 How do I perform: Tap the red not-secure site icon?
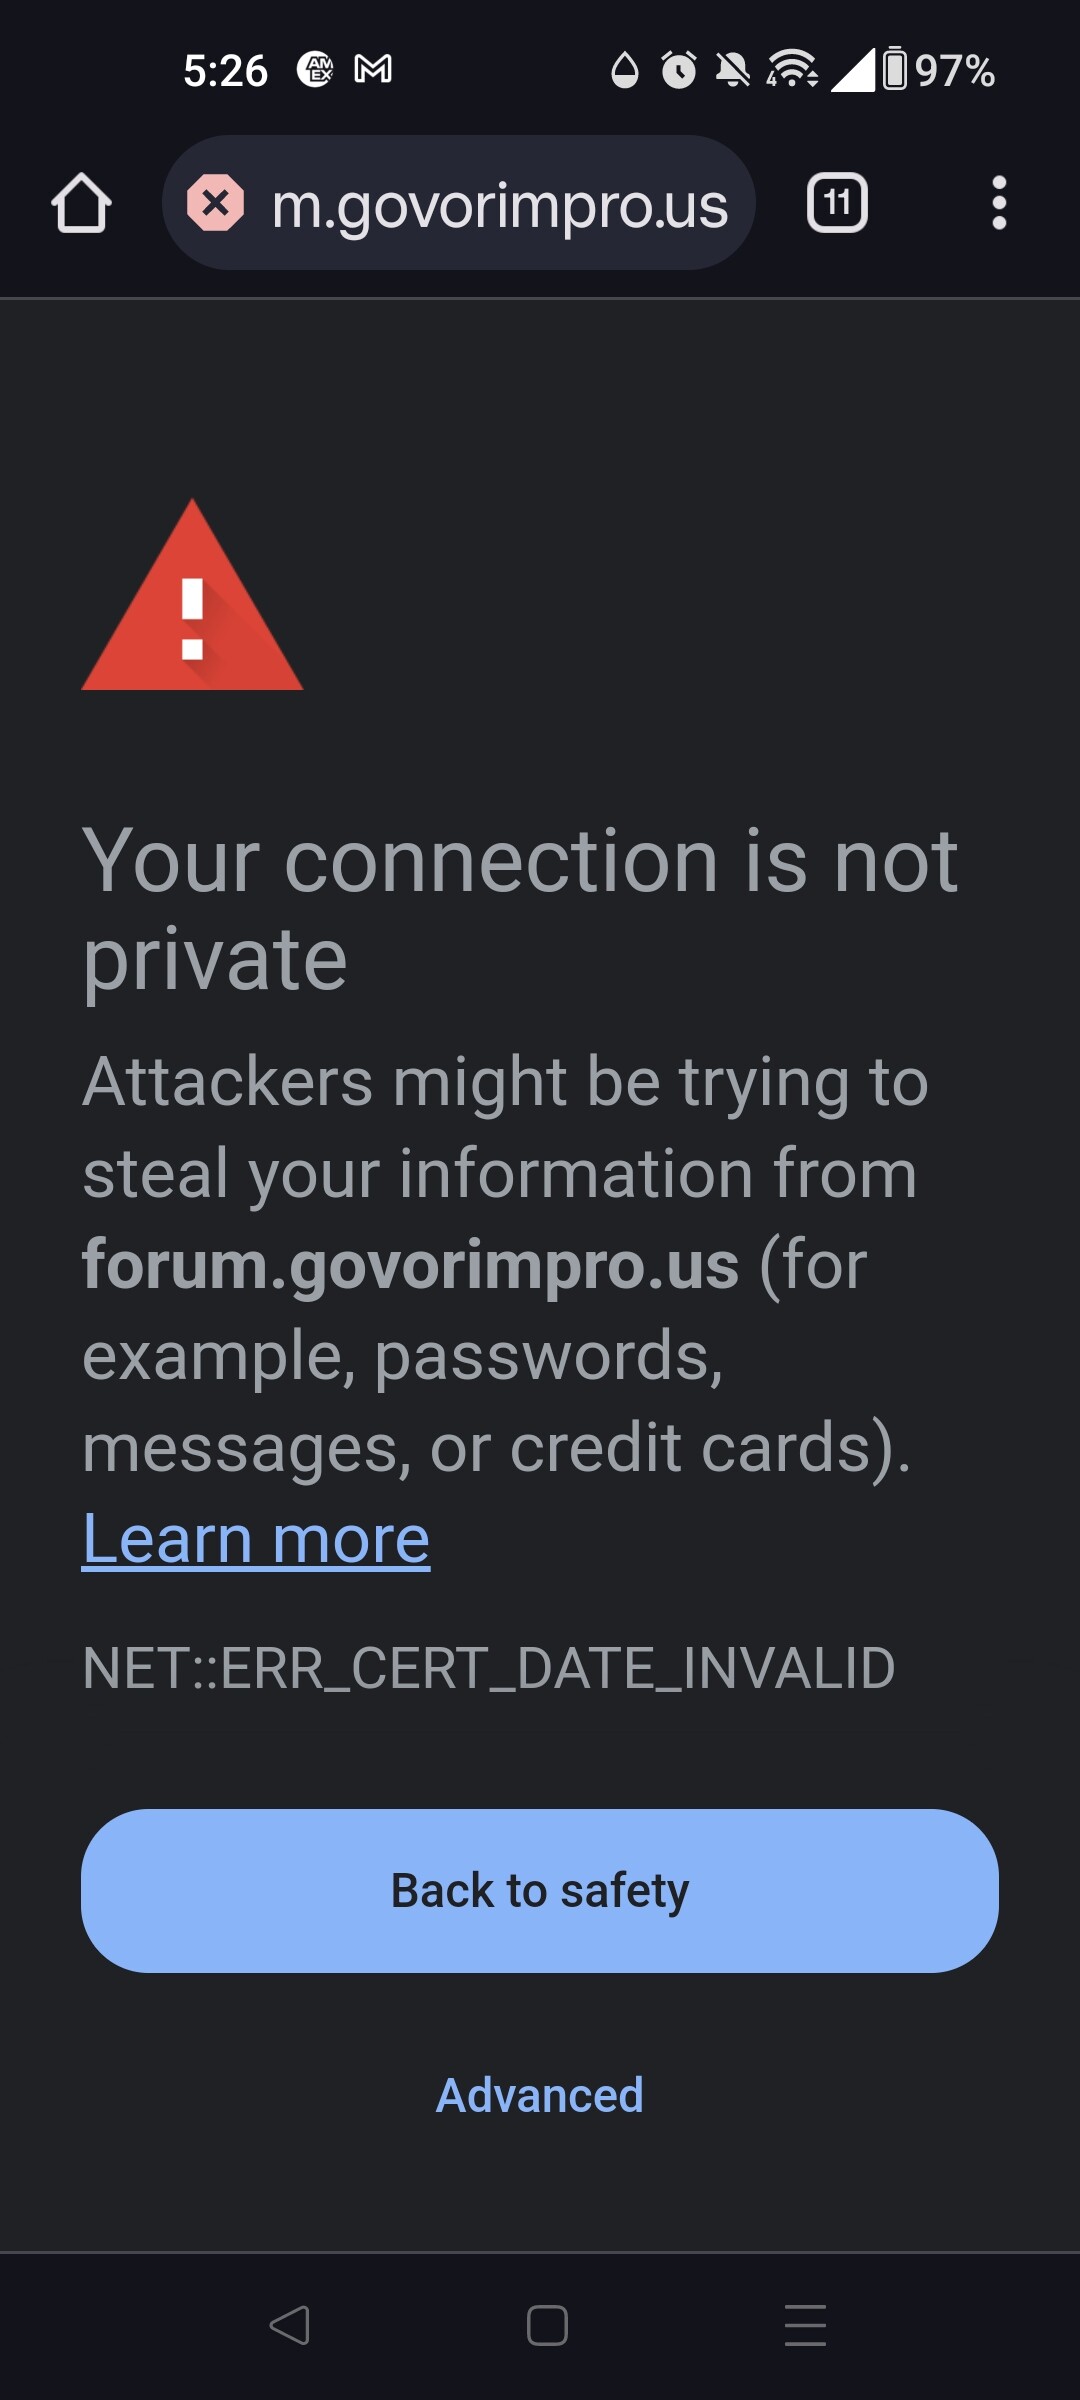pos(215,203)
